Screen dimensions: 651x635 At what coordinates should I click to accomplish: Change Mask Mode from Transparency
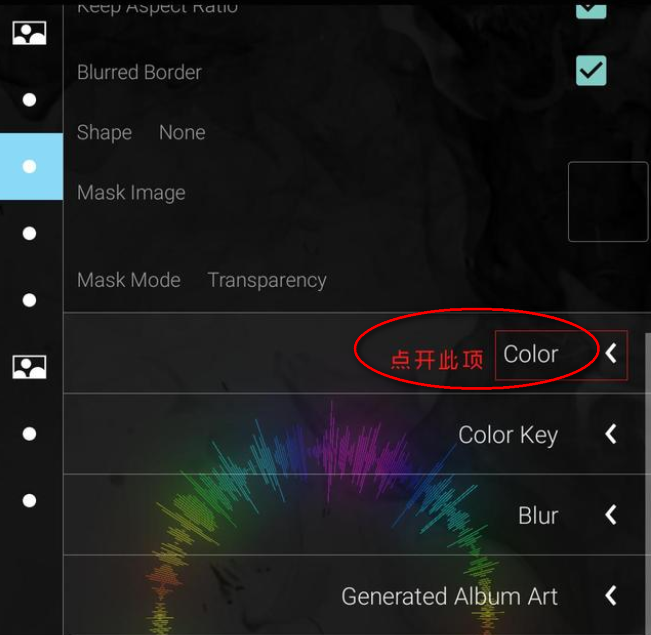(266, 281)
